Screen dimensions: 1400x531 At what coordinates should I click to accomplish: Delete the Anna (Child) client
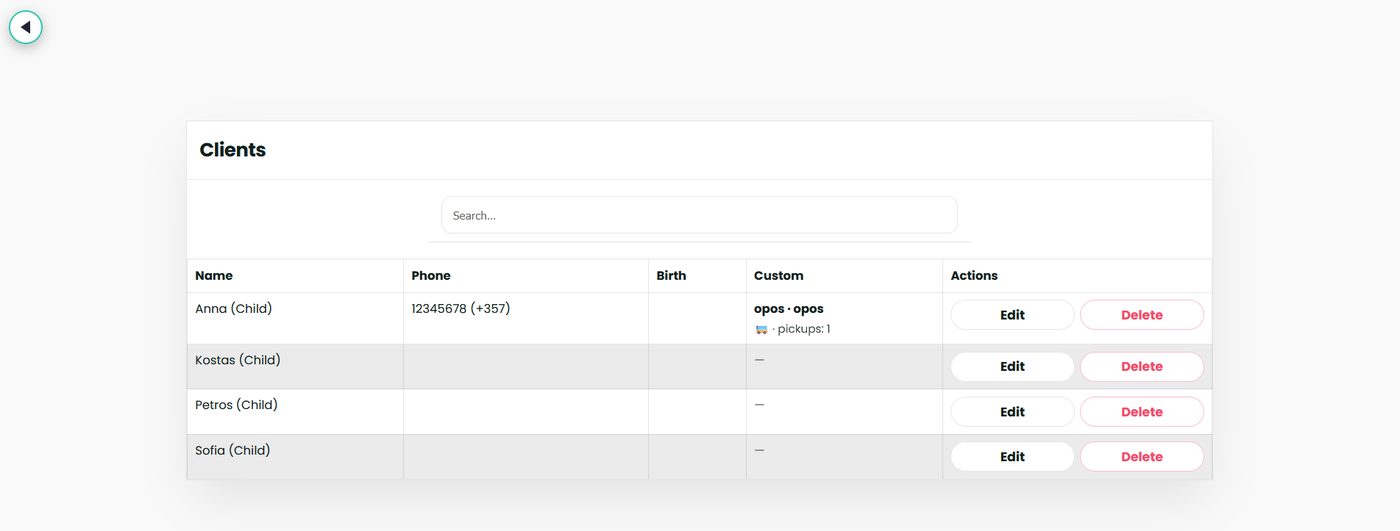[x=1141, y=315]
